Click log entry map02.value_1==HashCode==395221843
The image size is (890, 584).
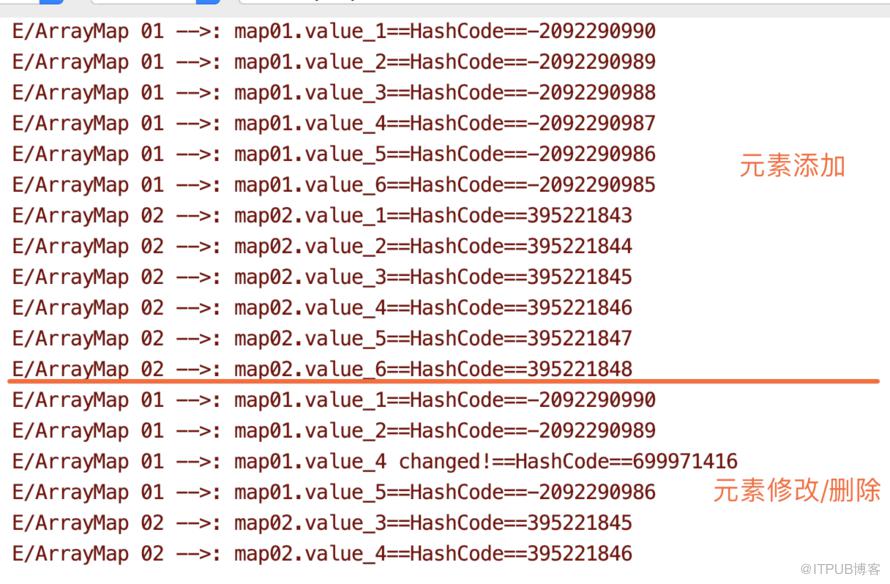[x=322, y=216]
